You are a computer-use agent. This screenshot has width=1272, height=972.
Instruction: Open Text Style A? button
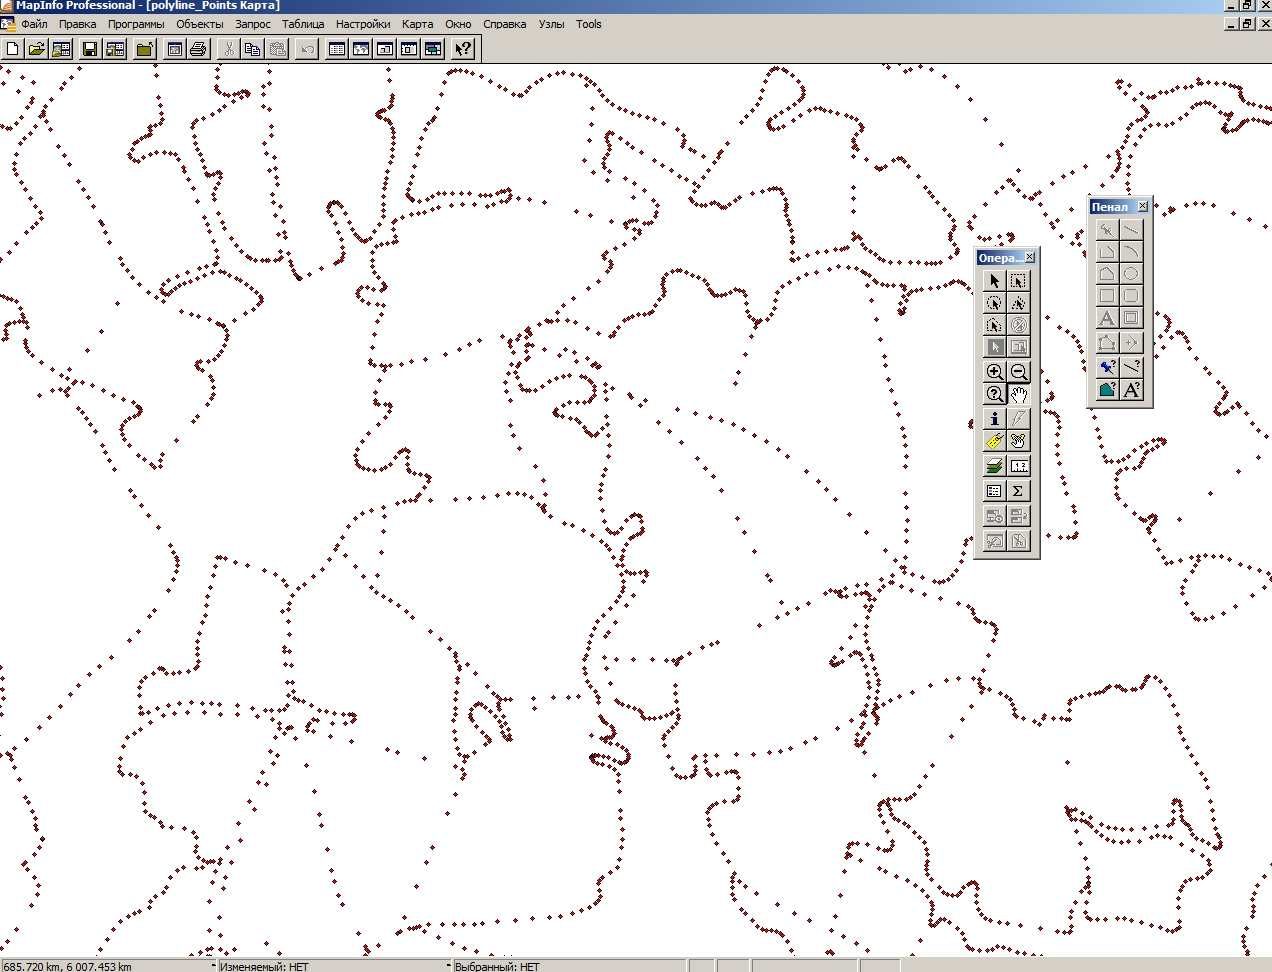click(x=1130, y=390)
